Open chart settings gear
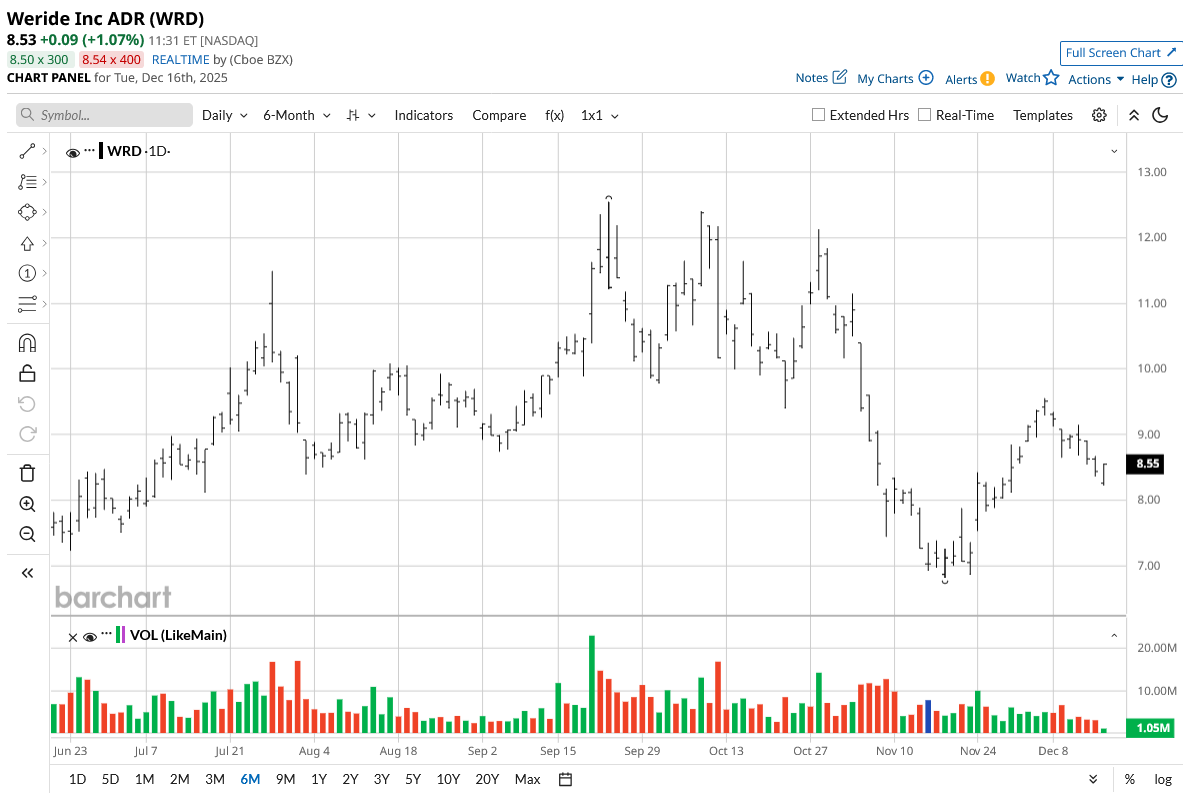The height and width of the screenshot is (793, 1183). click(1099, 115)
